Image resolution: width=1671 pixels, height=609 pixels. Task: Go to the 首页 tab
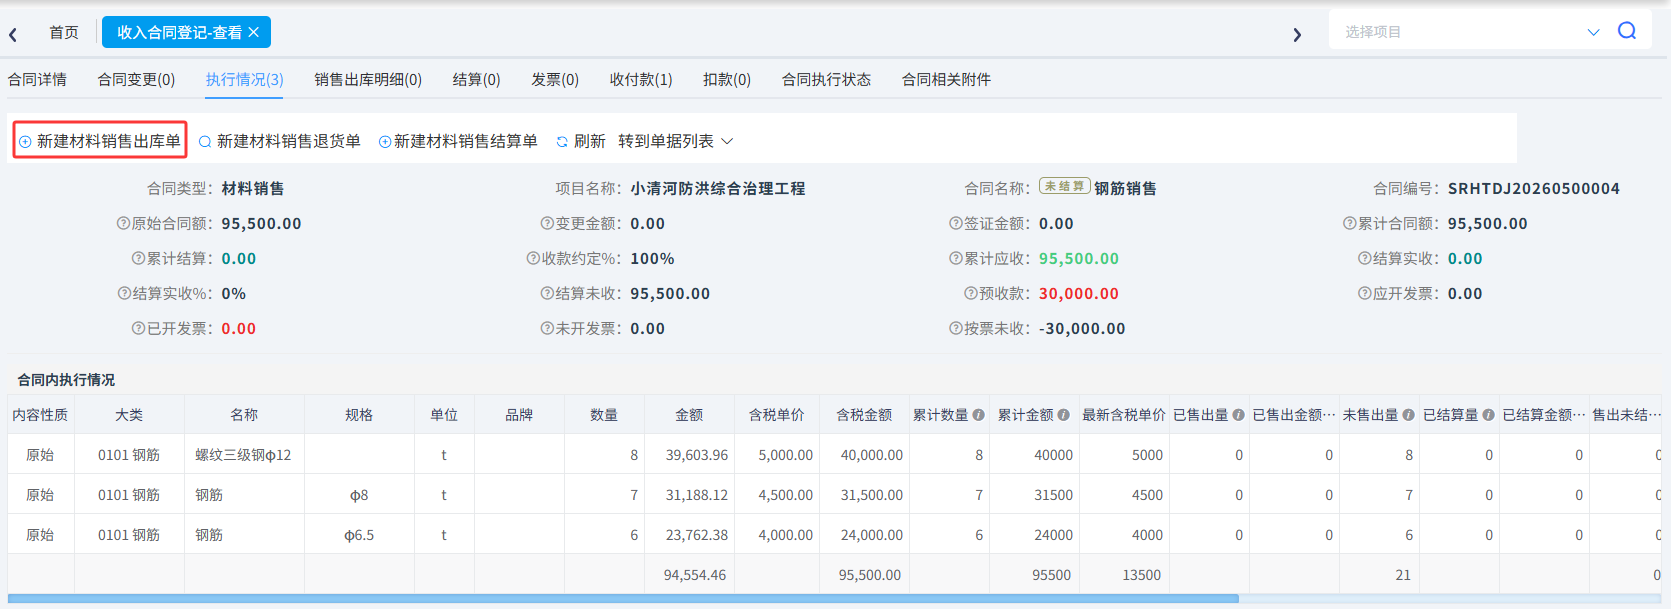(x=64, y=32)
